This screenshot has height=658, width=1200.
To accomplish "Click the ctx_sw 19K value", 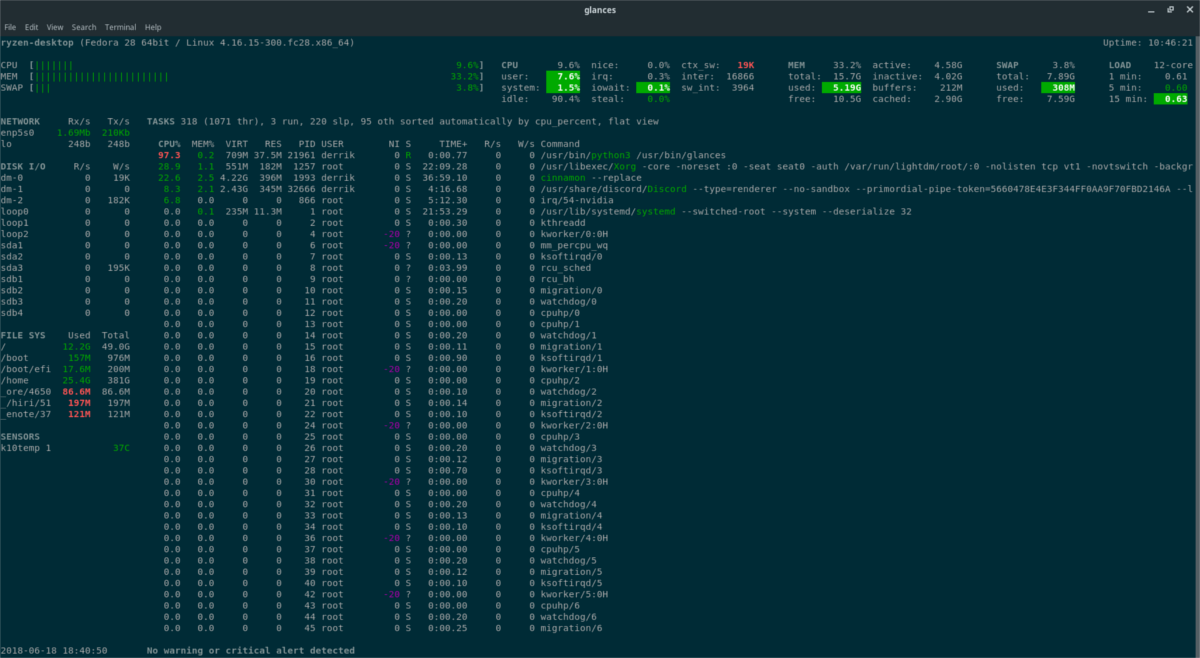I will [x=747, y=64].
